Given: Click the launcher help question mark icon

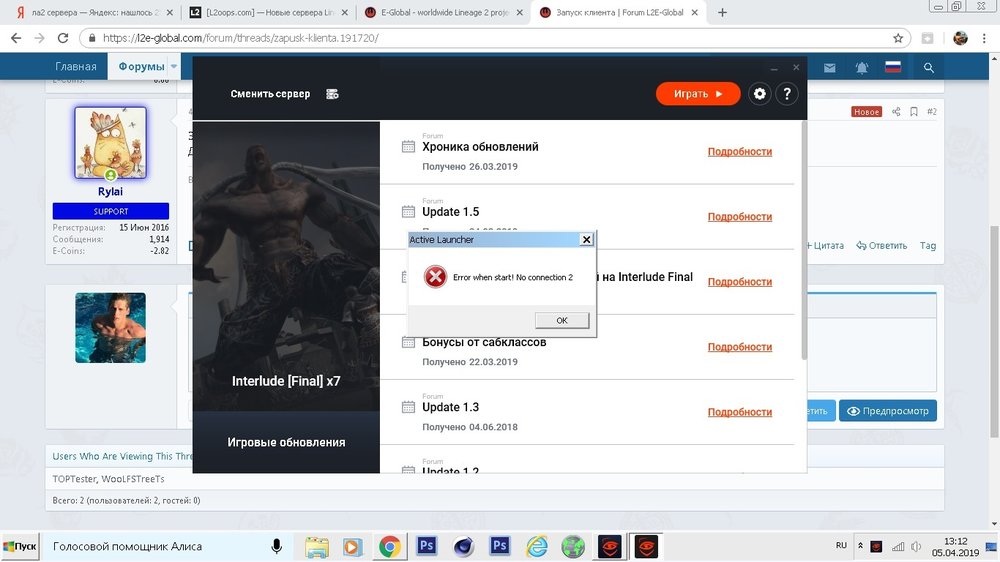Looking at the screenshot, I should [x=787, y=94].
